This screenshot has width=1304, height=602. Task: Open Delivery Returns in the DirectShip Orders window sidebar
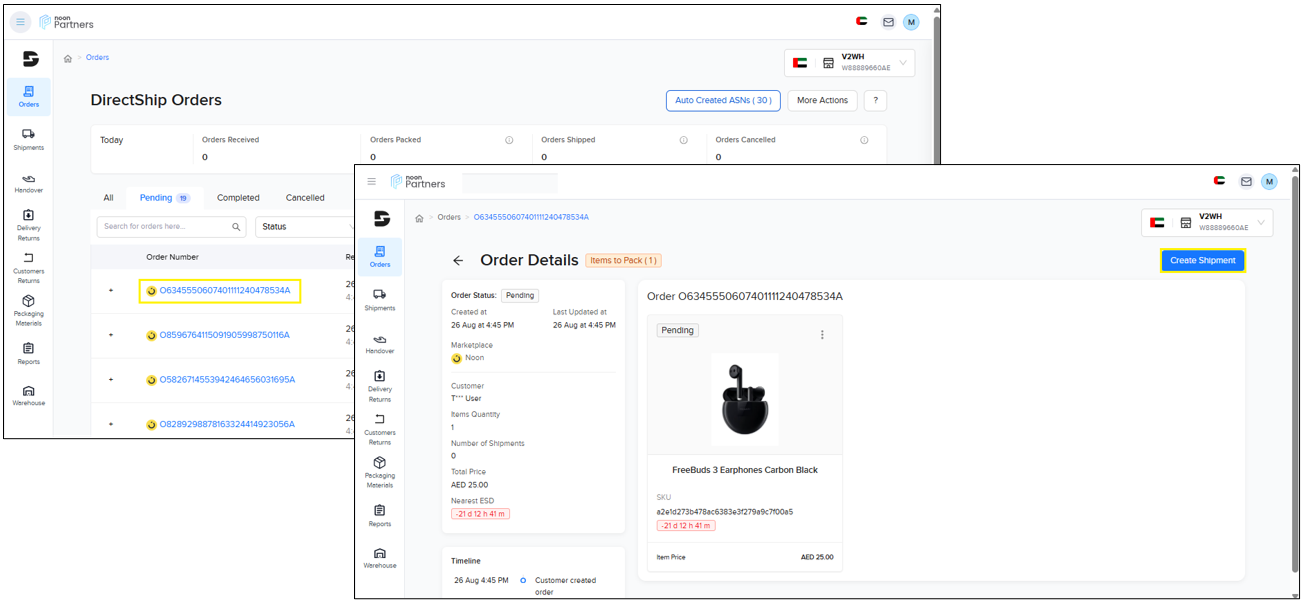click(x=29, y=225)
